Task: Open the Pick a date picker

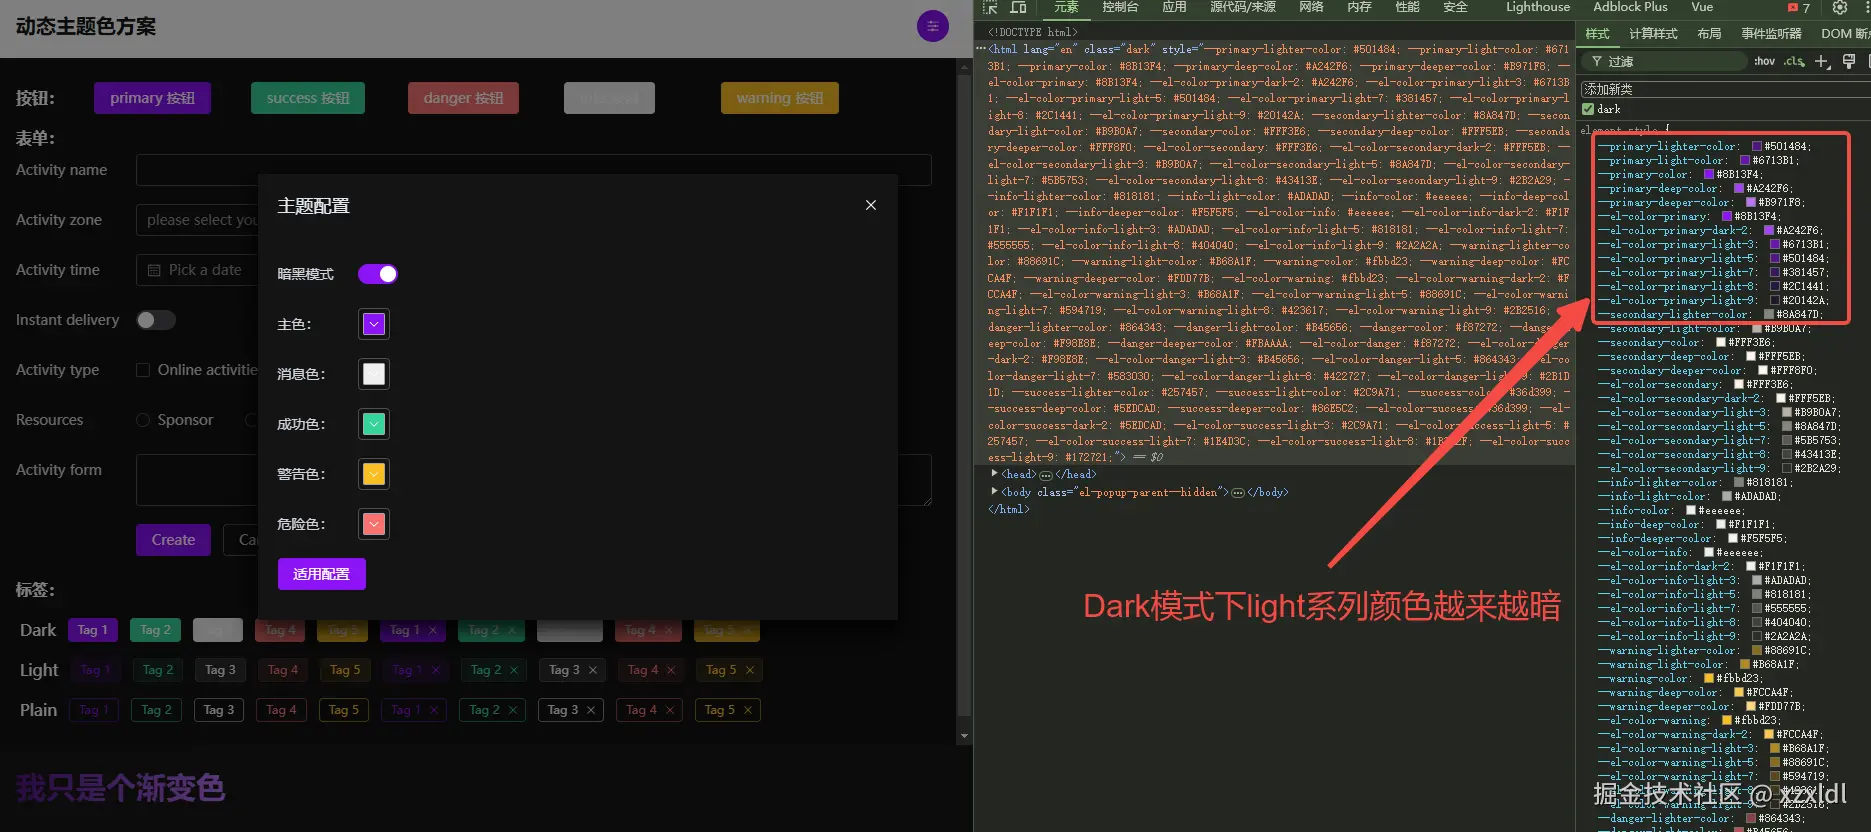Action: [x=197, y=270]
